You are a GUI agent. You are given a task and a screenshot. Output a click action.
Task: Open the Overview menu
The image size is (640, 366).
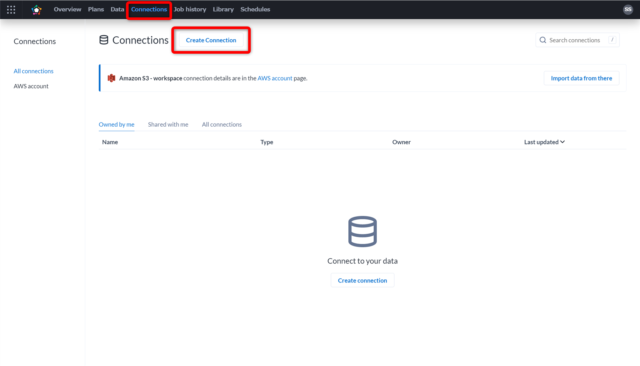[67, 9]
